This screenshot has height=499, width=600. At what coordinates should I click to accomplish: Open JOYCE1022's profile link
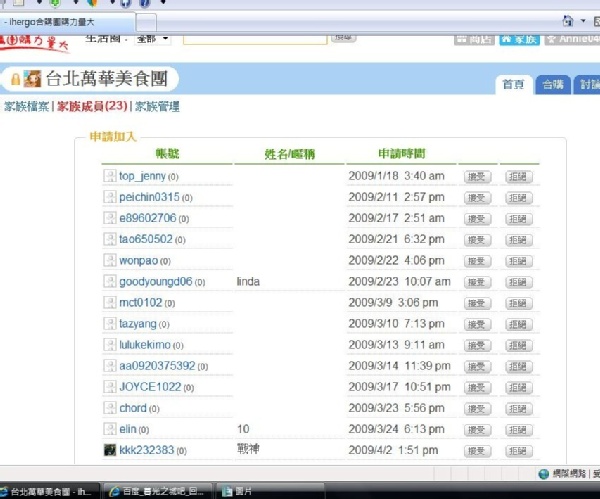150,387
